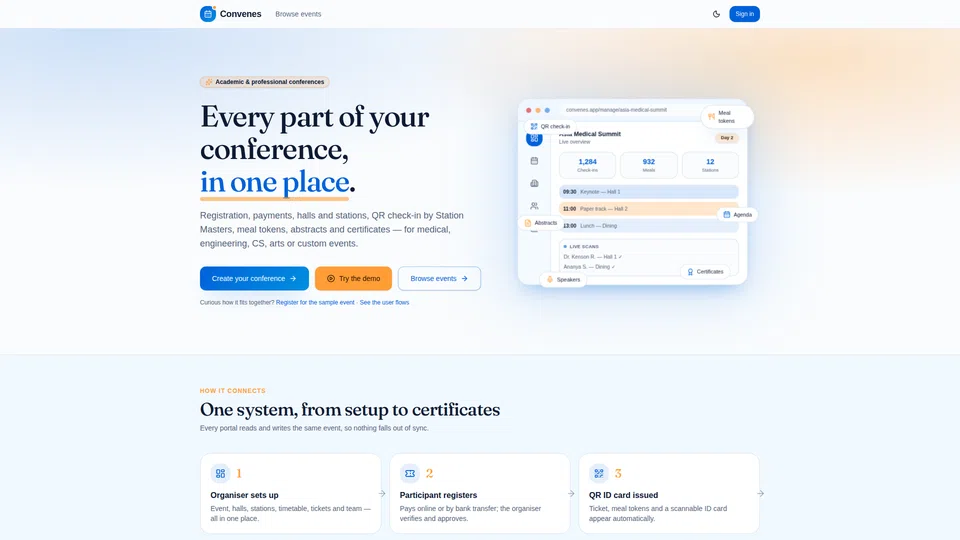Viewport: 960px width, 540px height.
Task: Click the 932 Meals stat card
Action: pos(648,165)
